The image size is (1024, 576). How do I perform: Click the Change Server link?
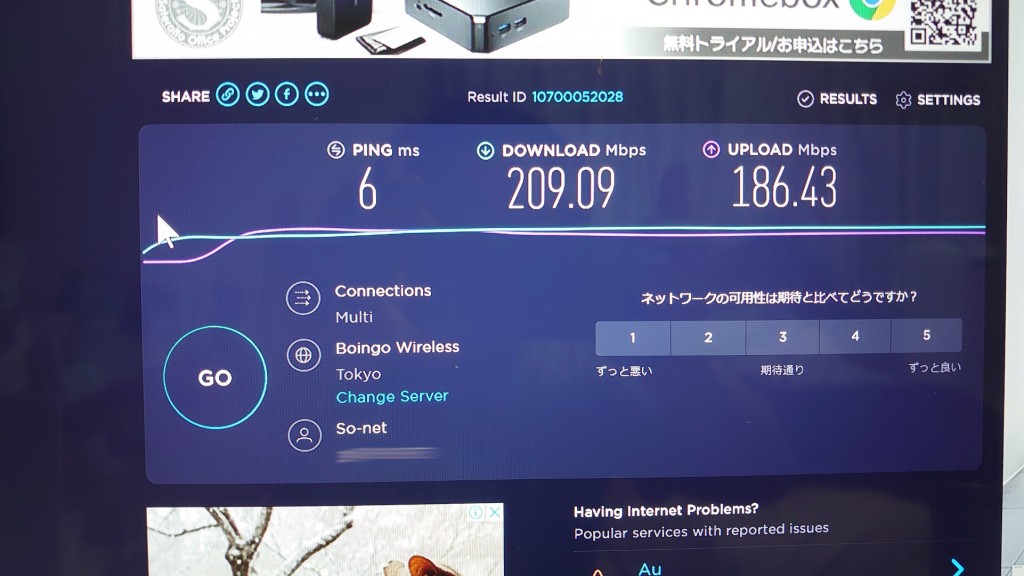point(392,396)
